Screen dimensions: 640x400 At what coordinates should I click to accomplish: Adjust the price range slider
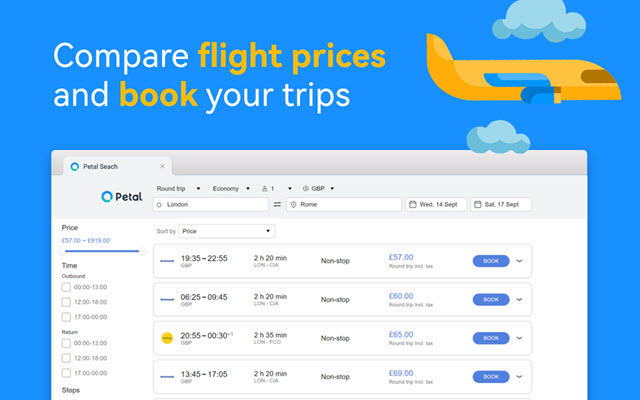pos(142,251)
